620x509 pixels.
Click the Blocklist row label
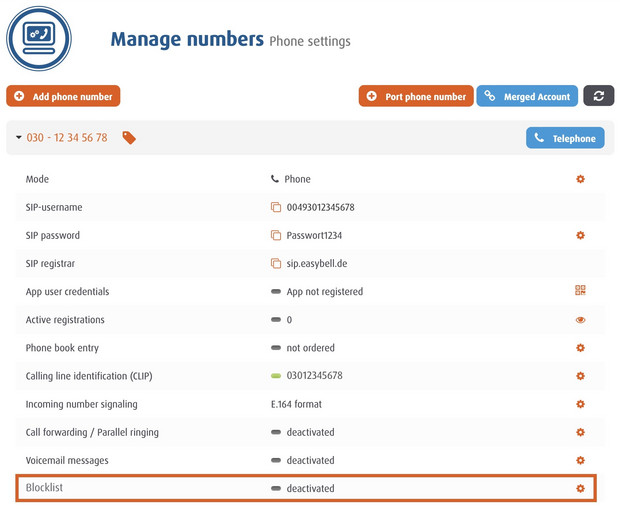pyautogui.click(x=44, y=488)
